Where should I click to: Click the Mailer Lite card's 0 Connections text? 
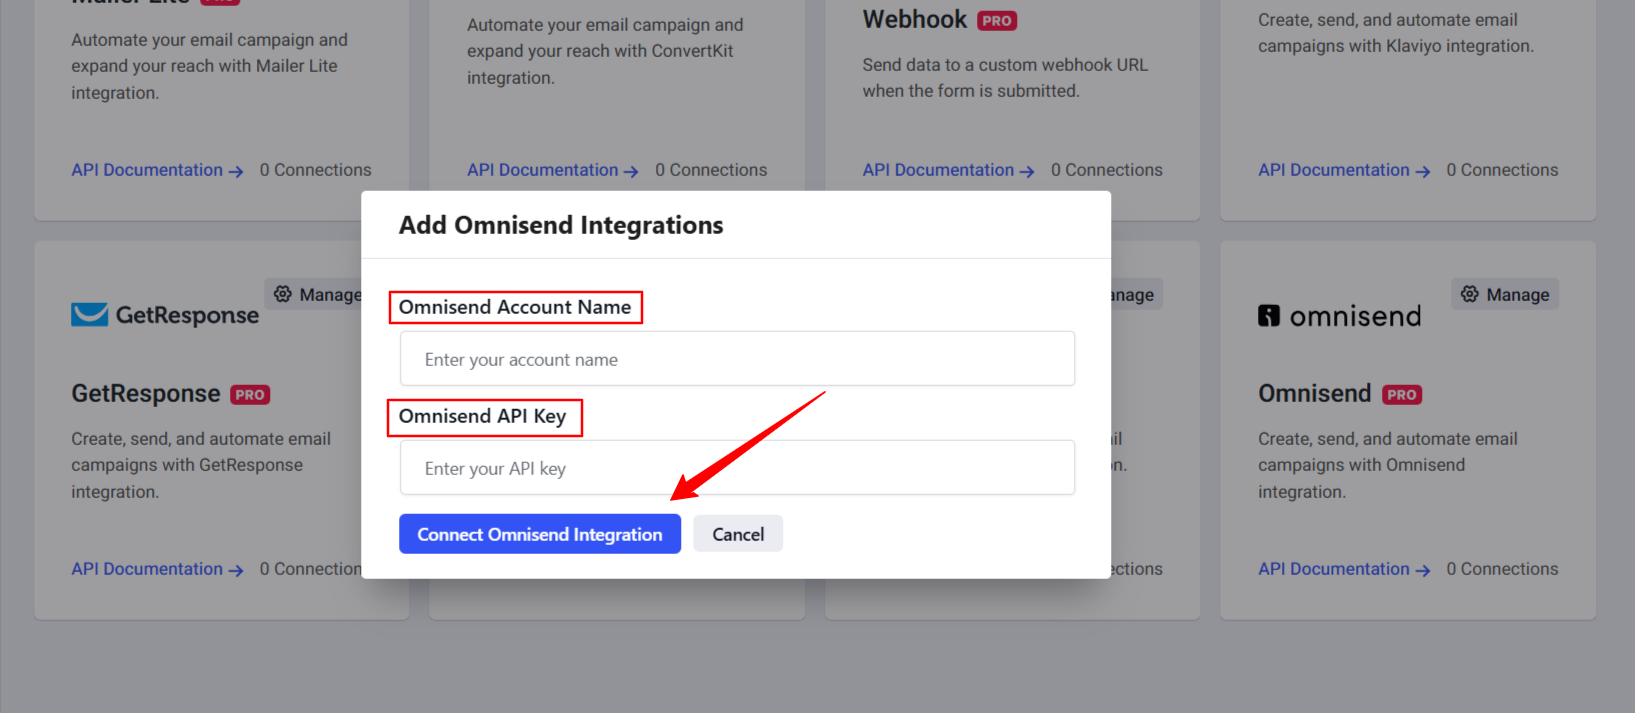point(315,170)
